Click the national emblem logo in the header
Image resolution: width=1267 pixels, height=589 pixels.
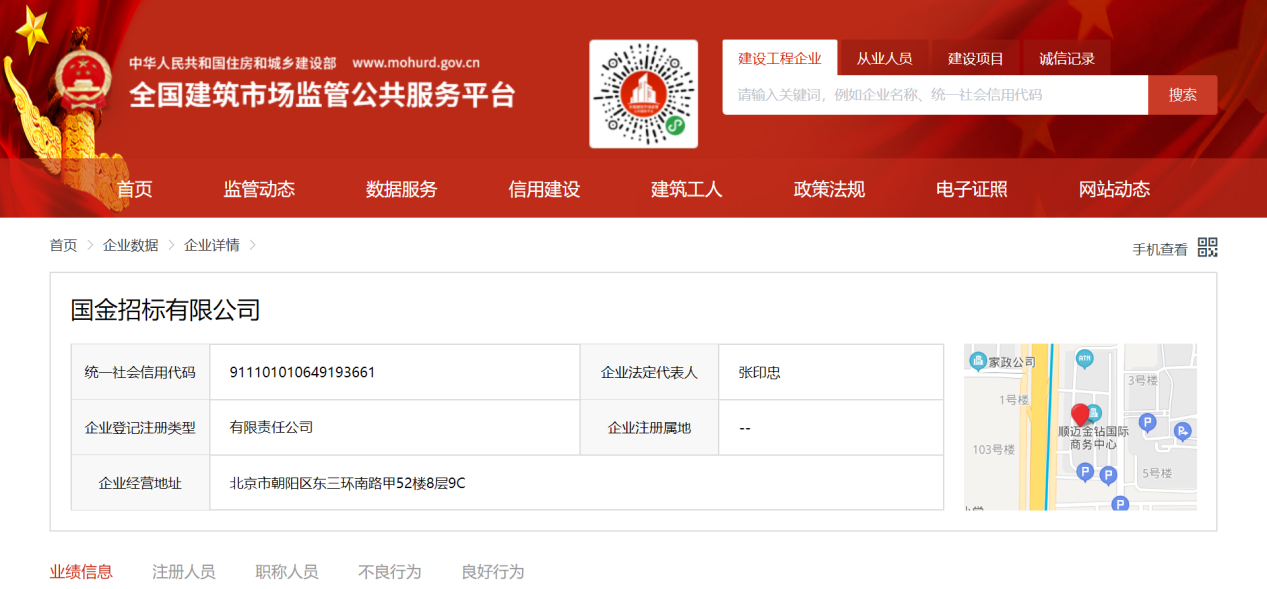tap(85, 80)
